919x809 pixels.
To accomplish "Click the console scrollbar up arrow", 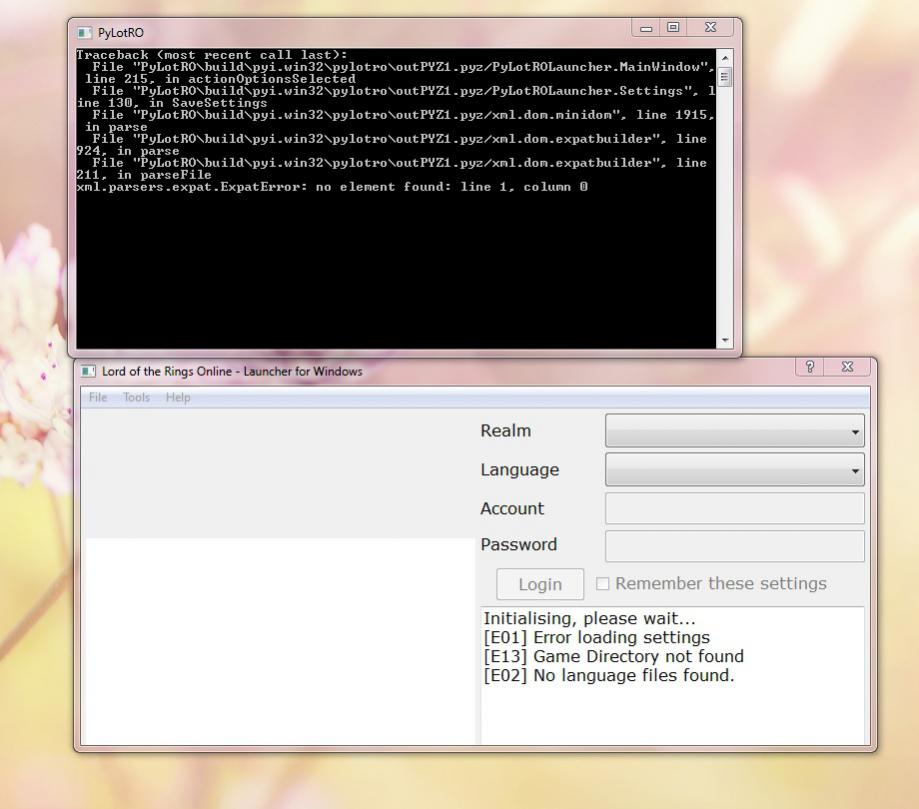I will click(x=725, y=57).
